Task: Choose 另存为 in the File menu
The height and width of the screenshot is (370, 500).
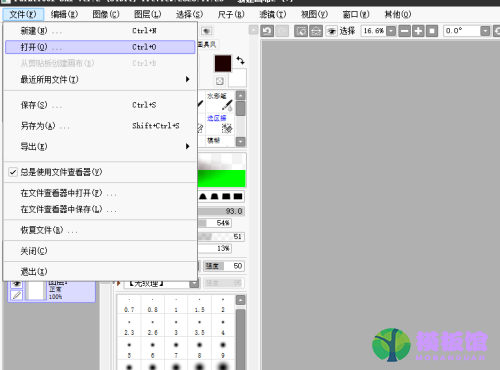Action: [x=100, y=126]
